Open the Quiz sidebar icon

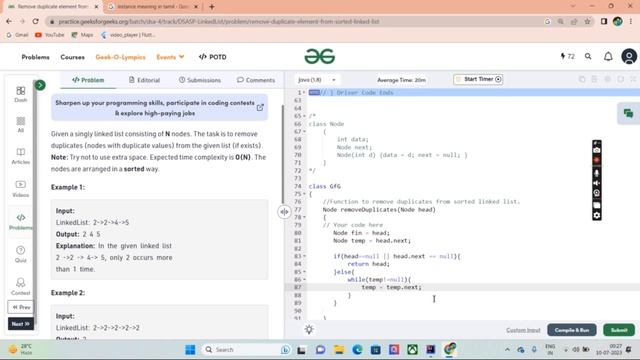(20, 254)
